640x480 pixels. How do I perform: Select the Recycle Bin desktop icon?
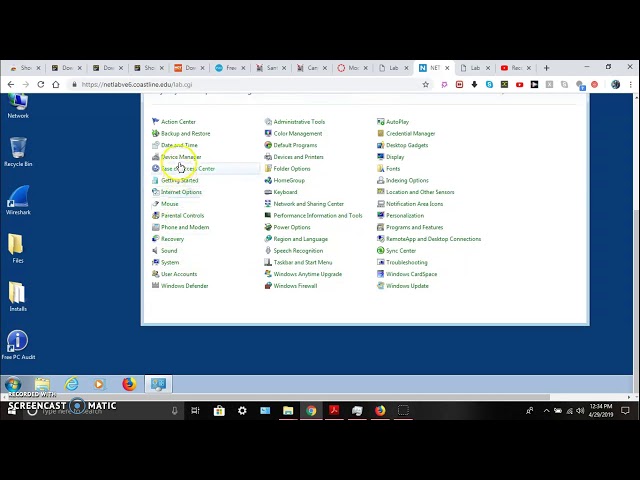click(x=18, y=151)
